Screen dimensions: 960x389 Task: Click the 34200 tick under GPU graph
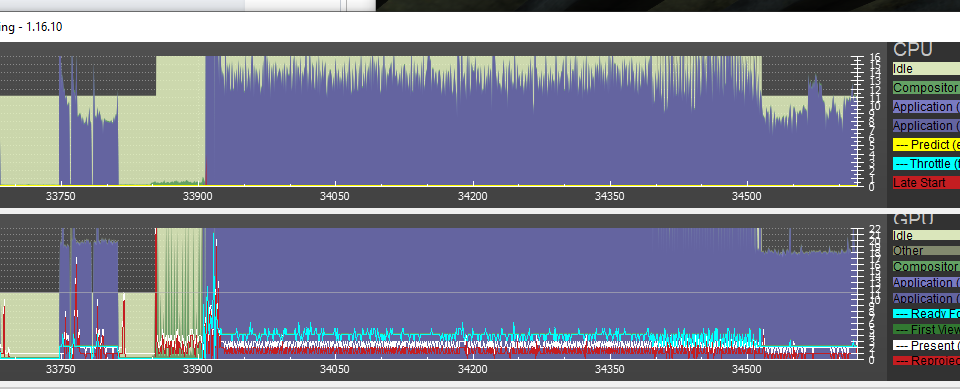click(473, 369)
